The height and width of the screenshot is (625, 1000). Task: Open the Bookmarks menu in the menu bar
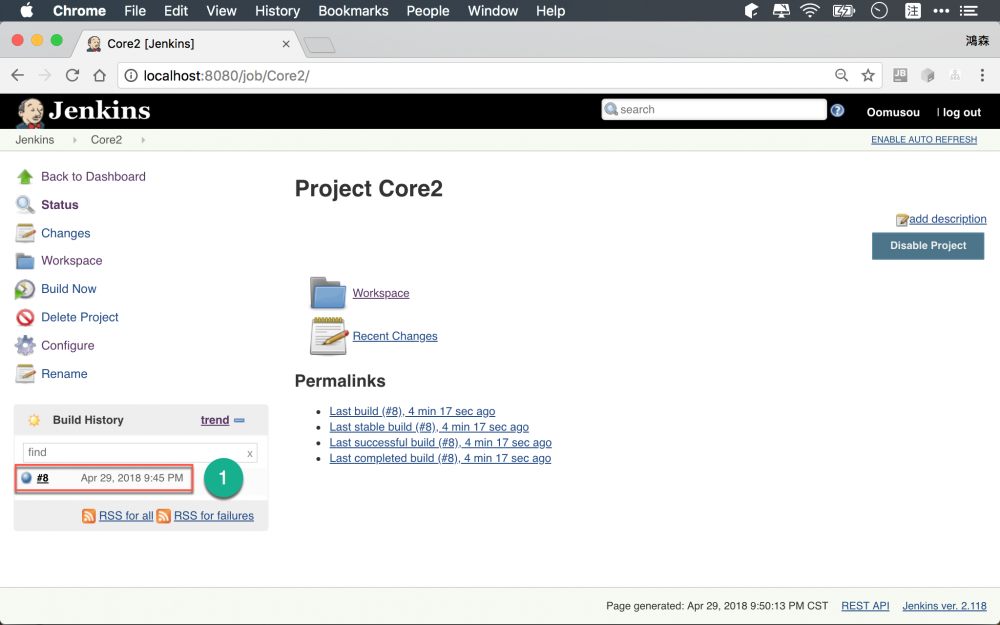(x=352, y=11)
